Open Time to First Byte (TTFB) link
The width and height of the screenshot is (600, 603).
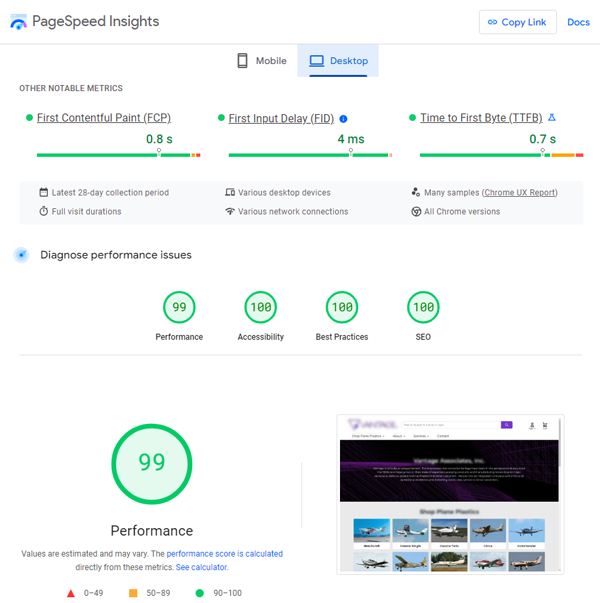pos(480,118)
